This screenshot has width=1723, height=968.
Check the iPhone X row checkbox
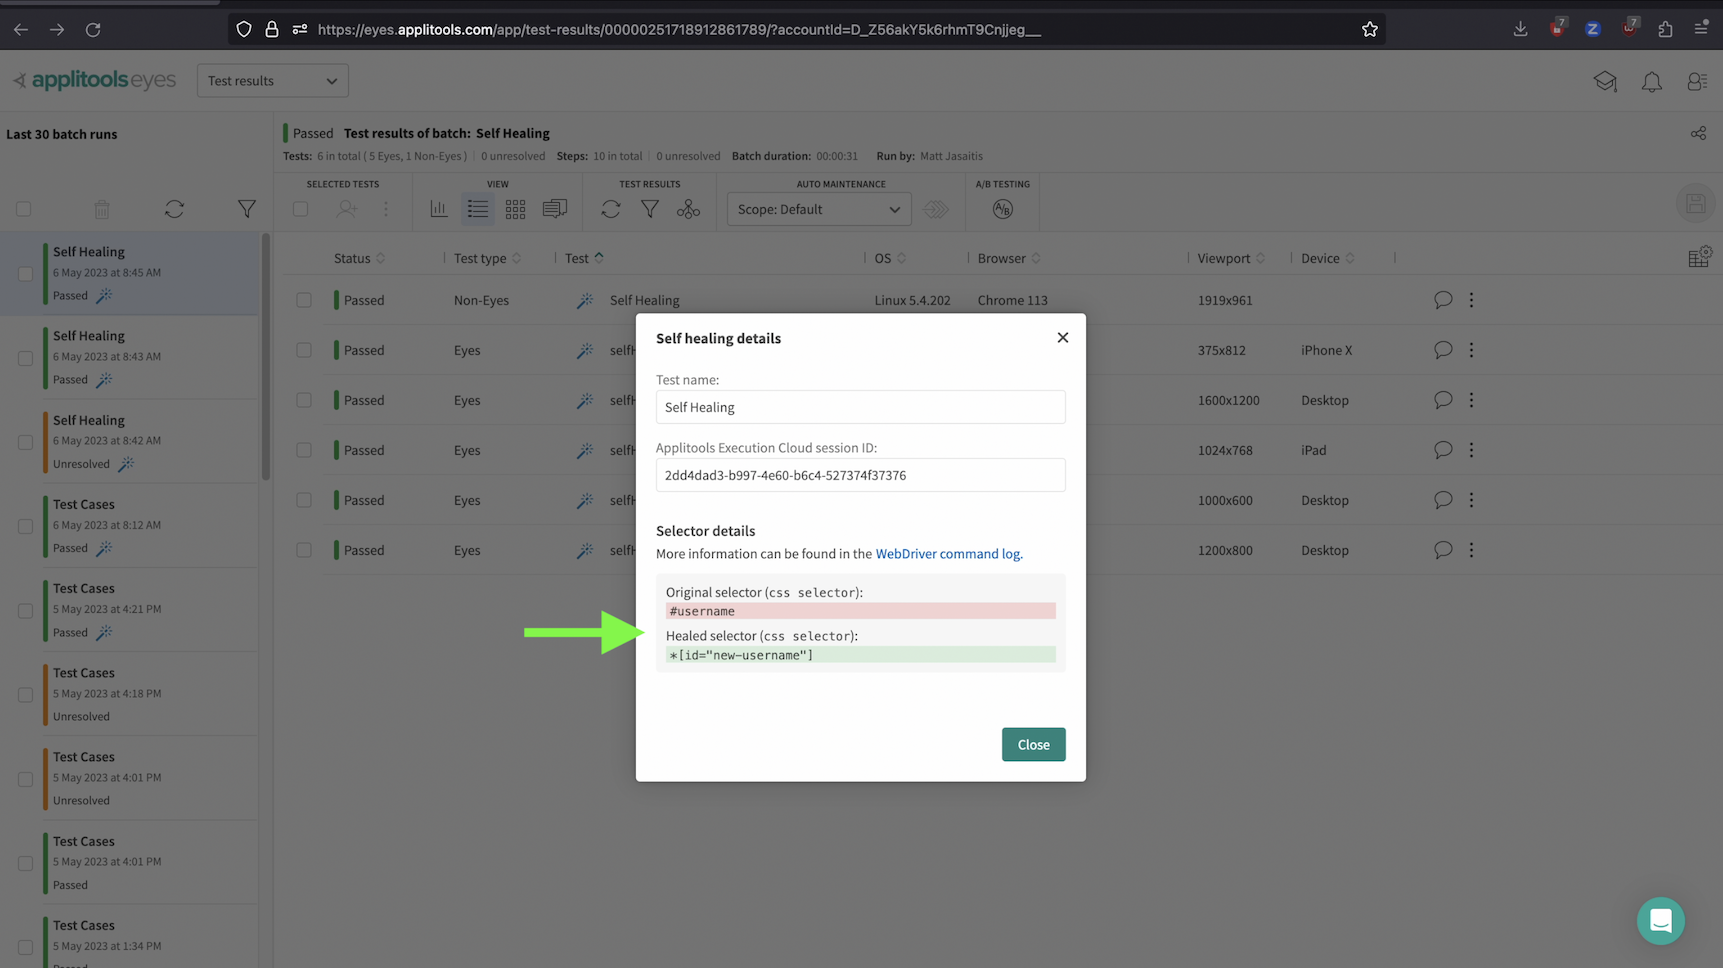point(304,350)
